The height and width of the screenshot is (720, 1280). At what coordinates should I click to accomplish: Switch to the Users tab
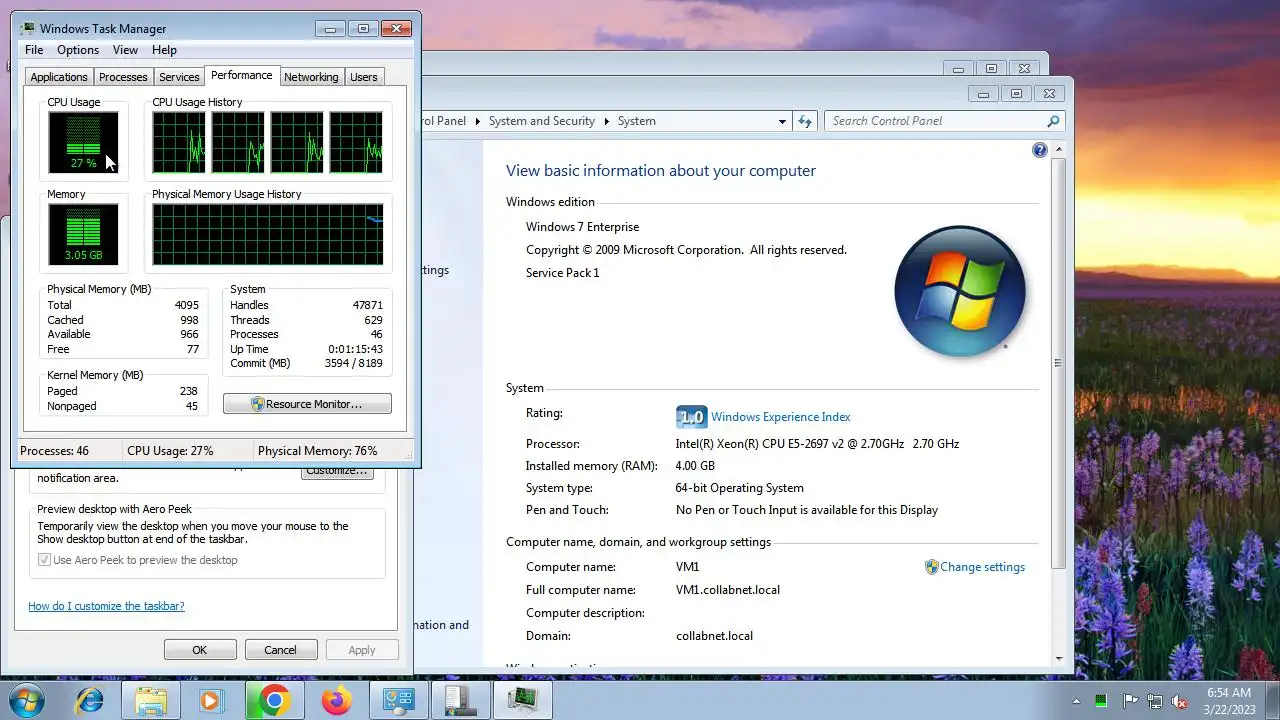(x=364, y=77)
